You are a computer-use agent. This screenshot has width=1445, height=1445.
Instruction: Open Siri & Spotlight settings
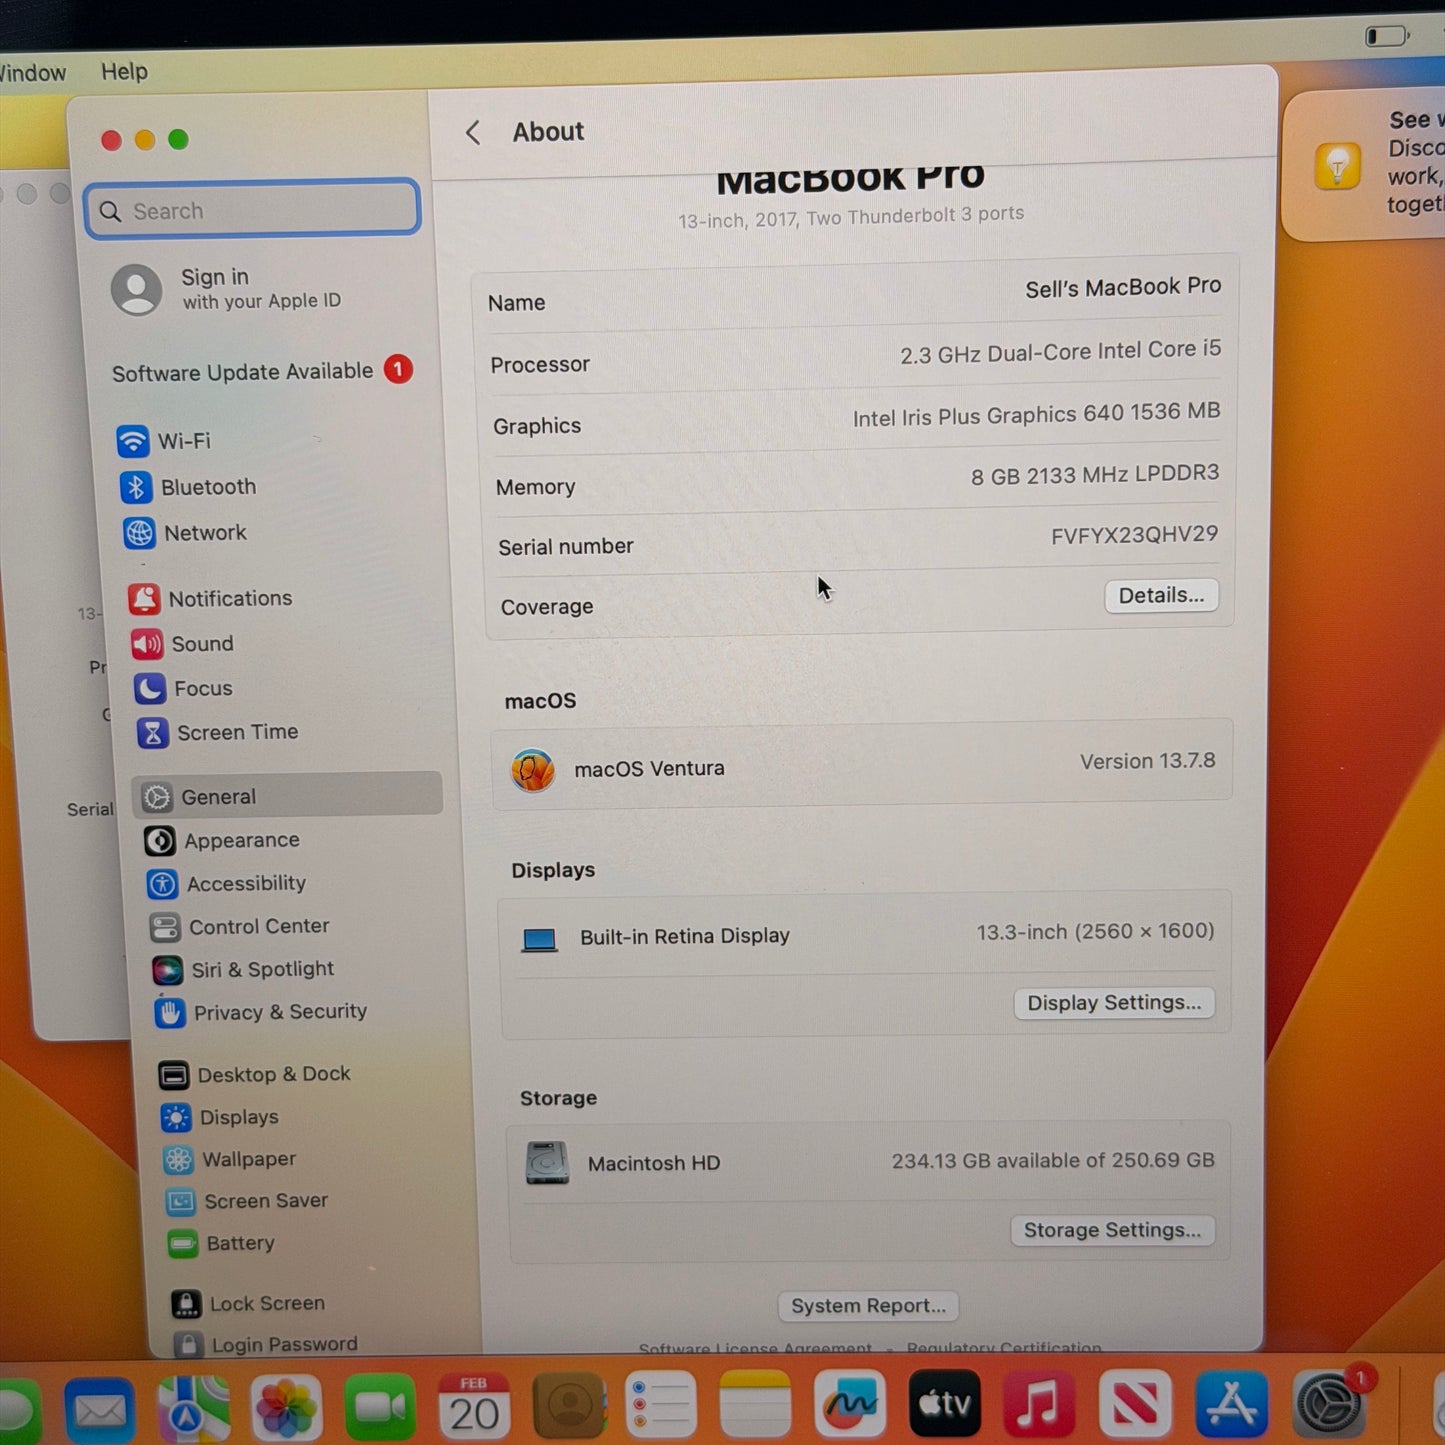(x=243, y=969)
